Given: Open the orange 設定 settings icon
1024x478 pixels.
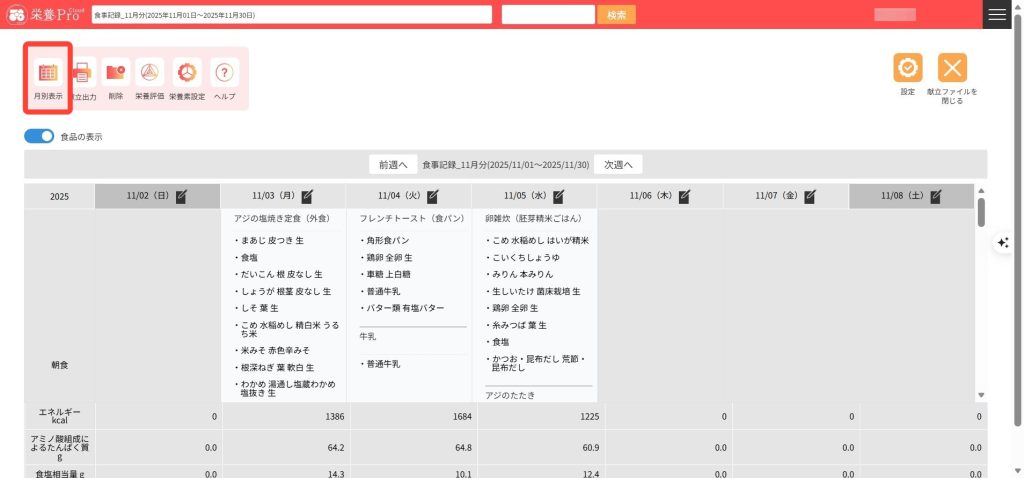Looking at the screenshot, I should tap(907, 68).
